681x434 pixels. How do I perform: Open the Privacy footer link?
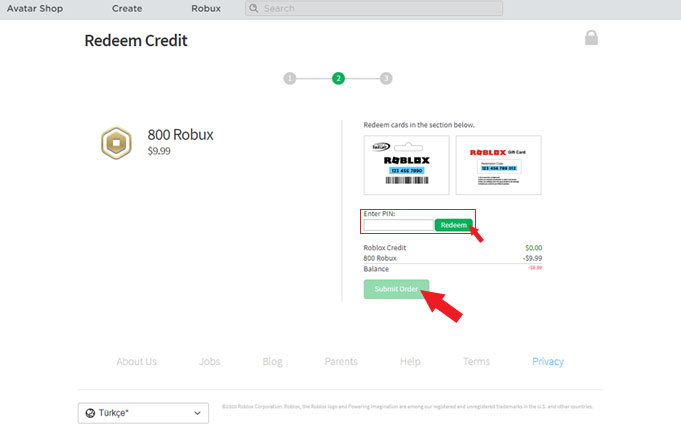coord(548,362)
